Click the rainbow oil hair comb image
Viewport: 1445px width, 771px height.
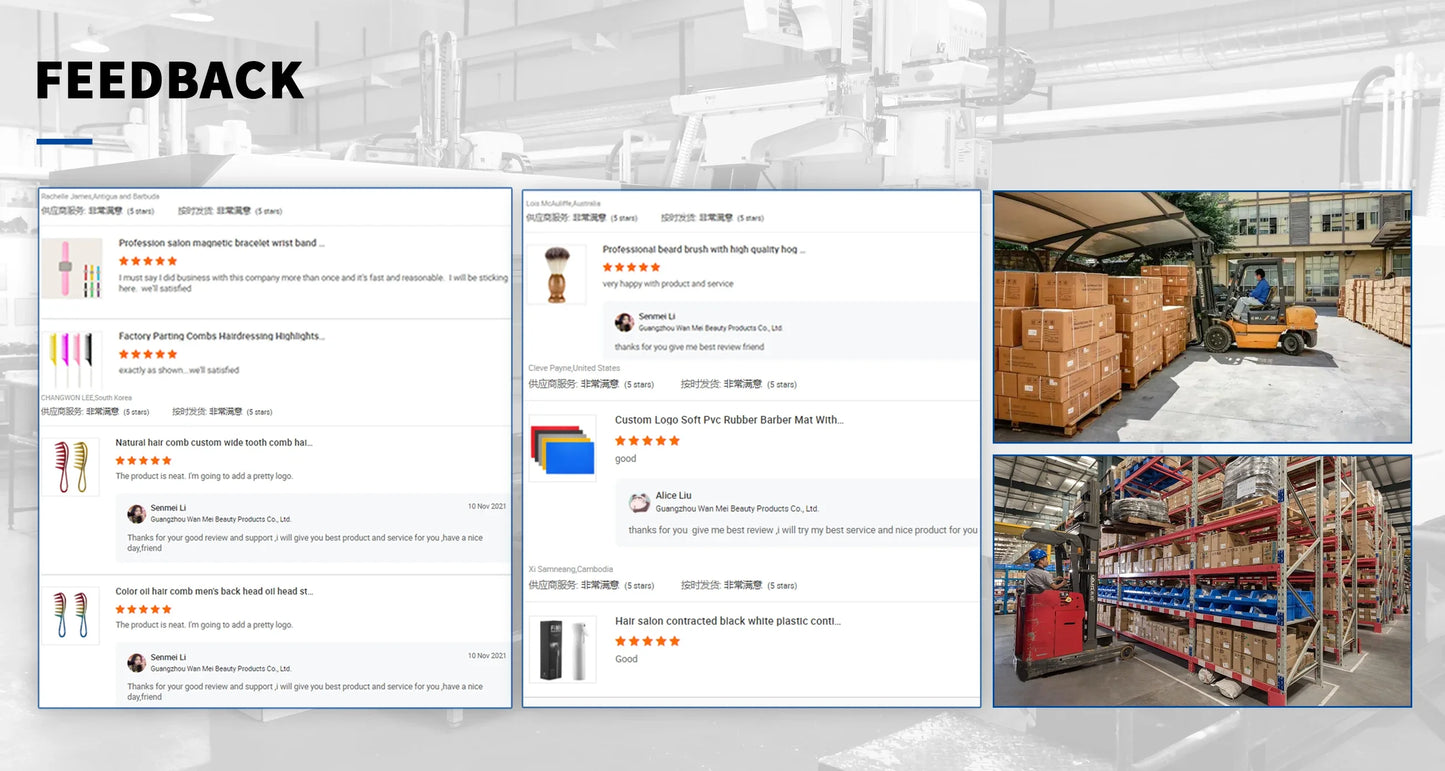(71, 615)
